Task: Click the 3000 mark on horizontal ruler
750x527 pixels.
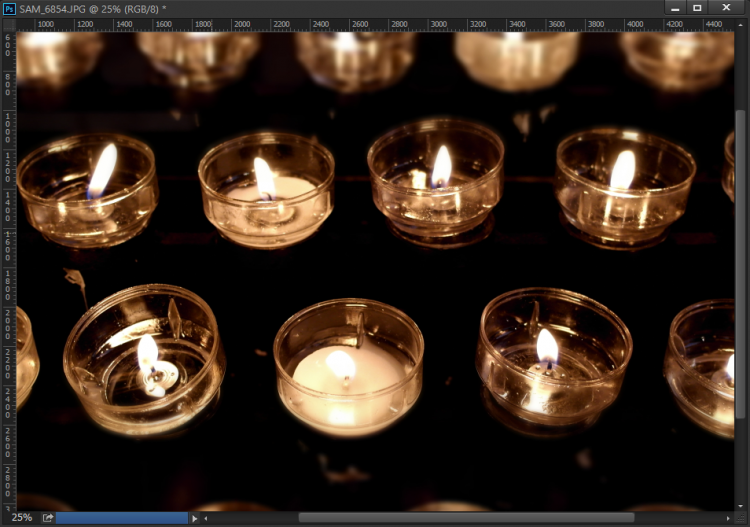Action: [439, 24]
